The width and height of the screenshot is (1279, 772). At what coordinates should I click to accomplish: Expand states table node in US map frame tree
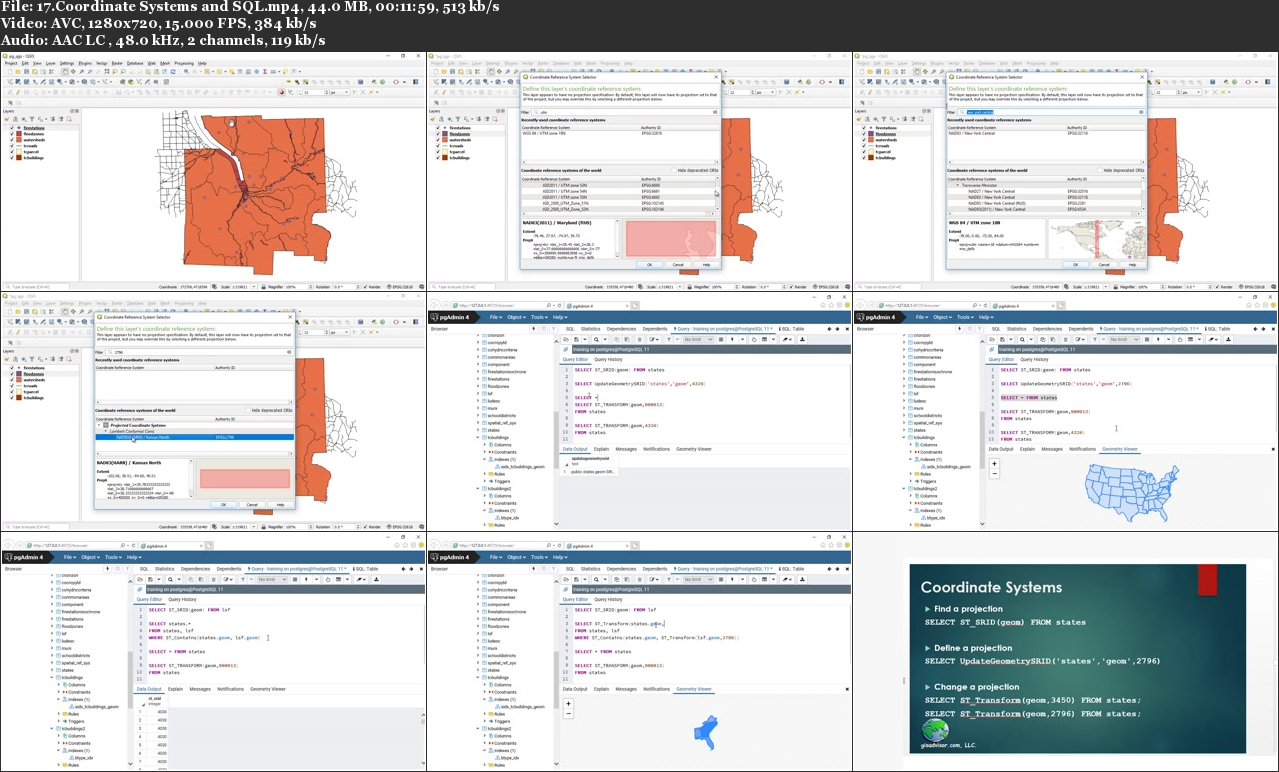(904, 430)
